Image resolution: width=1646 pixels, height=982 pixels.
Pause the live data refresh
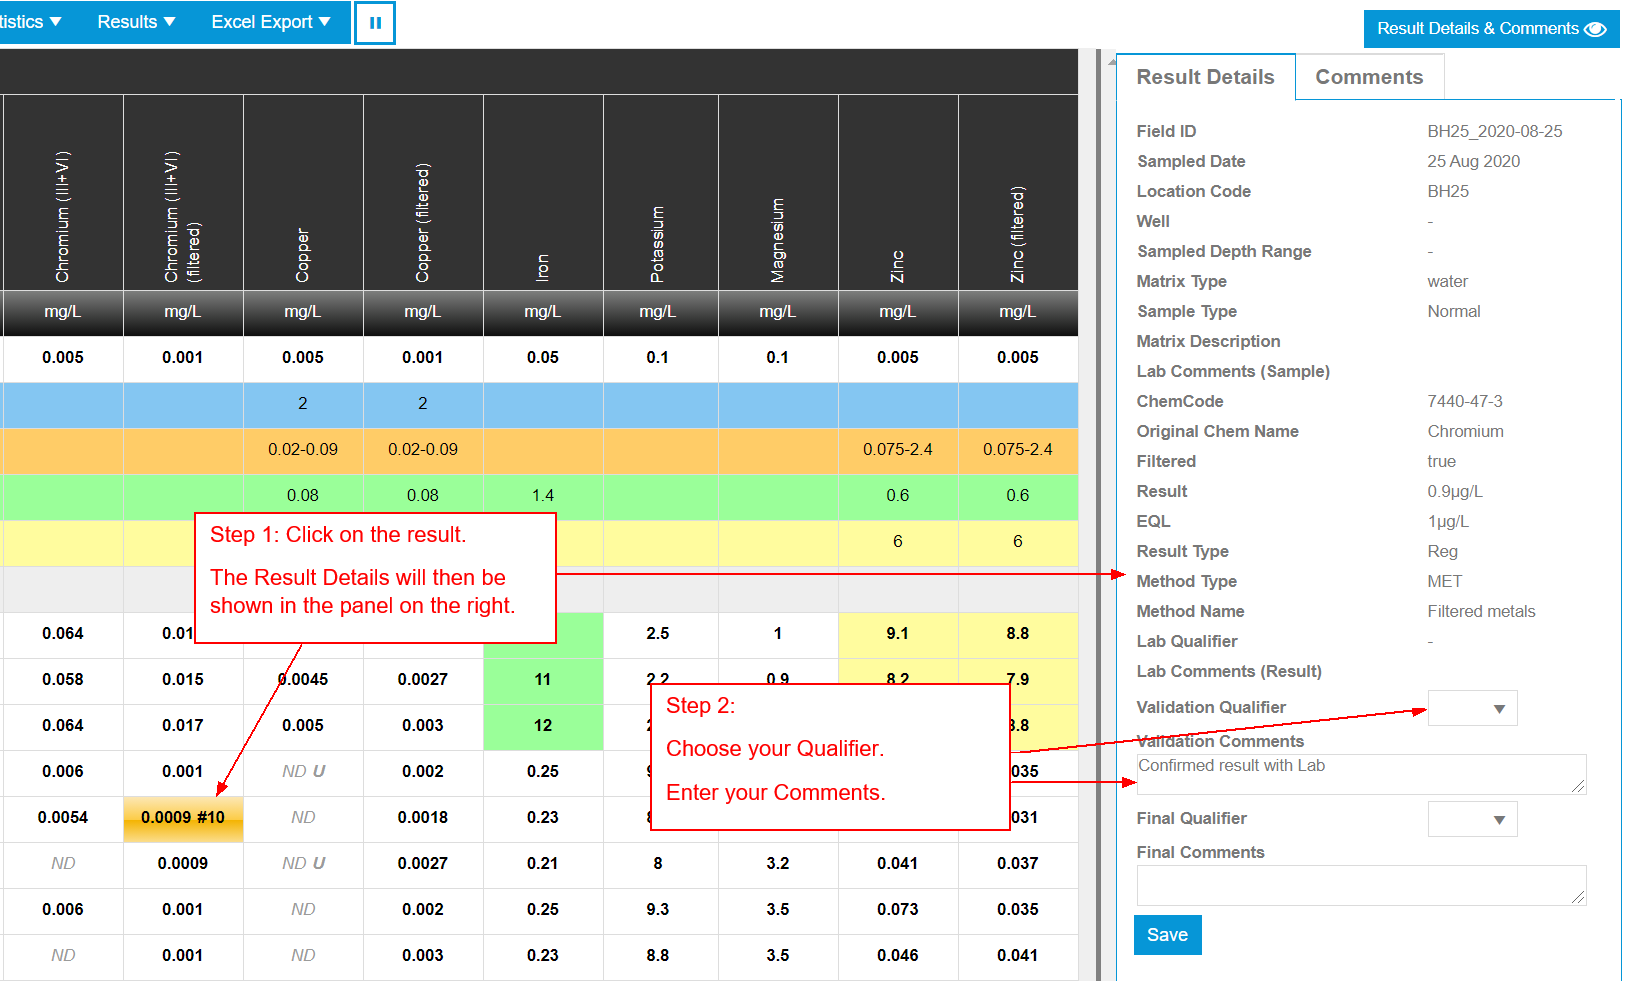pos(375,22)
